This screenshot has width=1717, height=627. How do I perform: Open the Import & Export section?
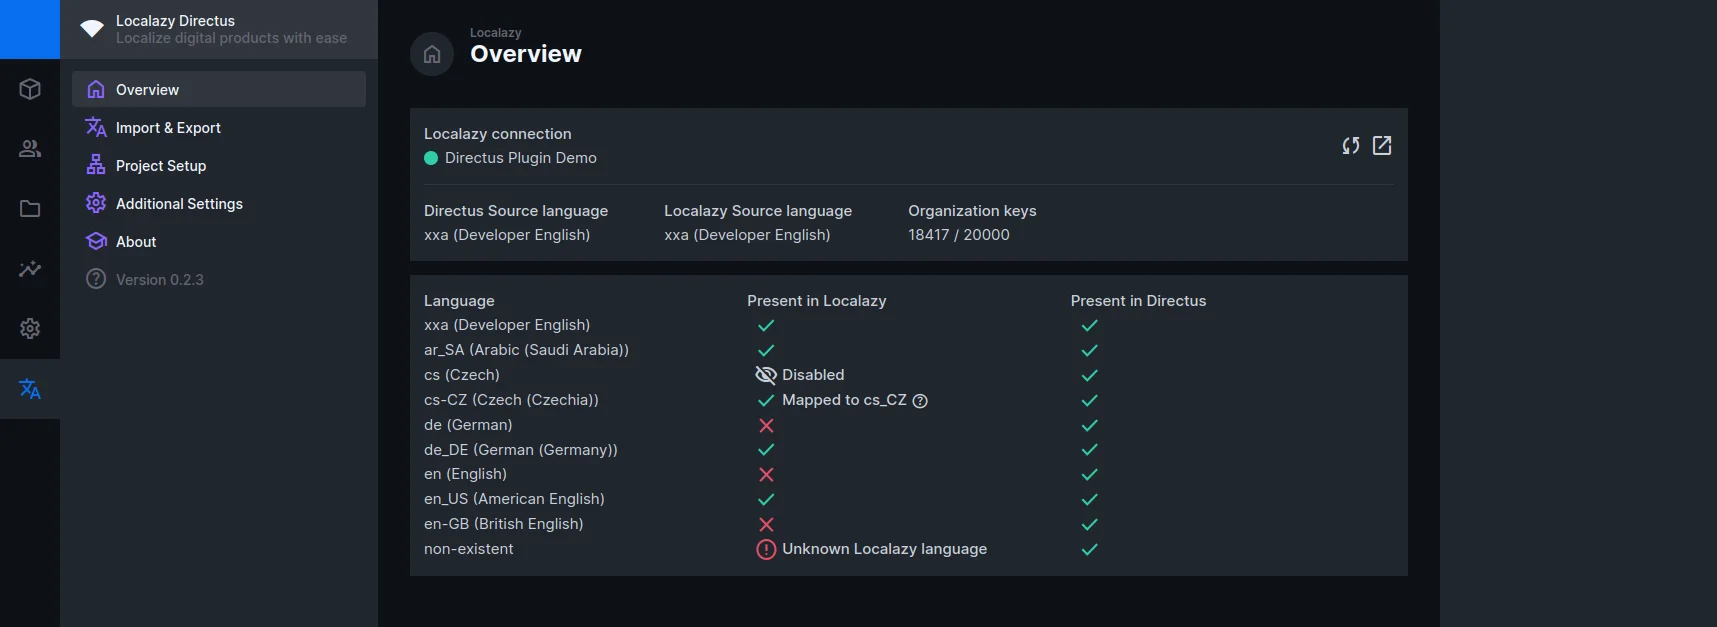[x=168, y=127]
